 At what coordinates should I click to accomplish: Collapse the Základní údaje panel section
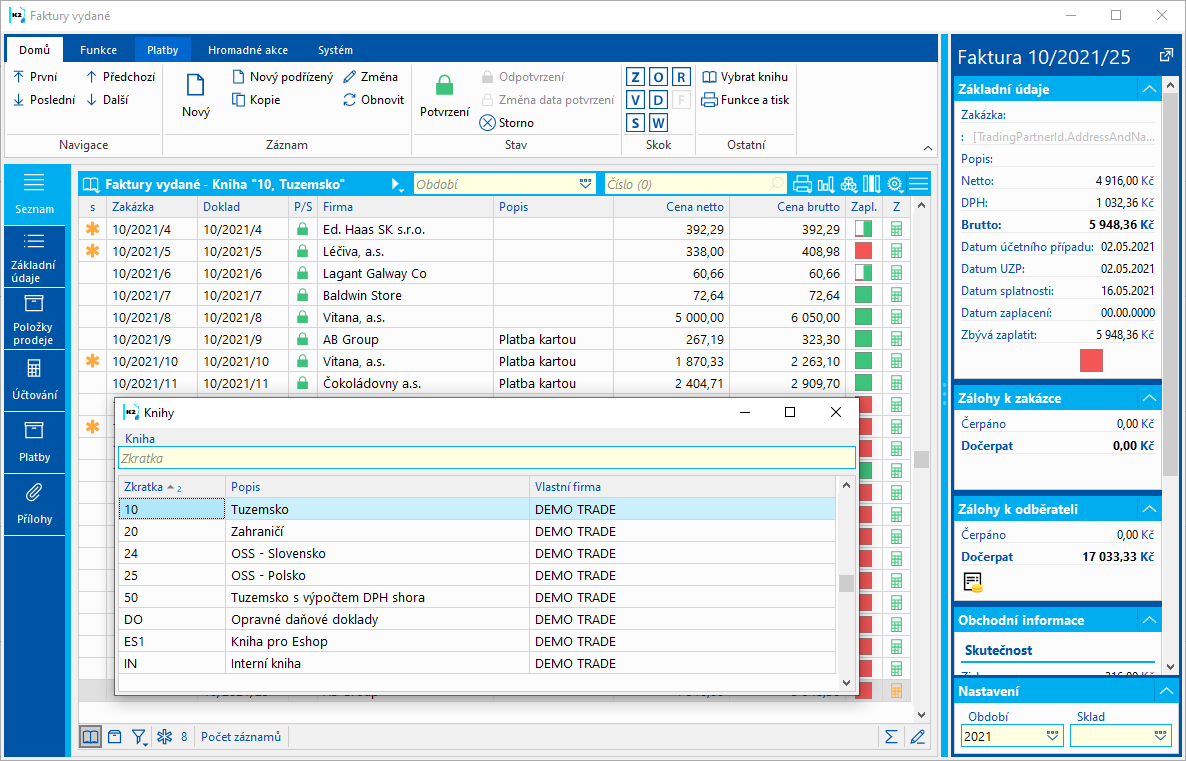[1147, 89]
